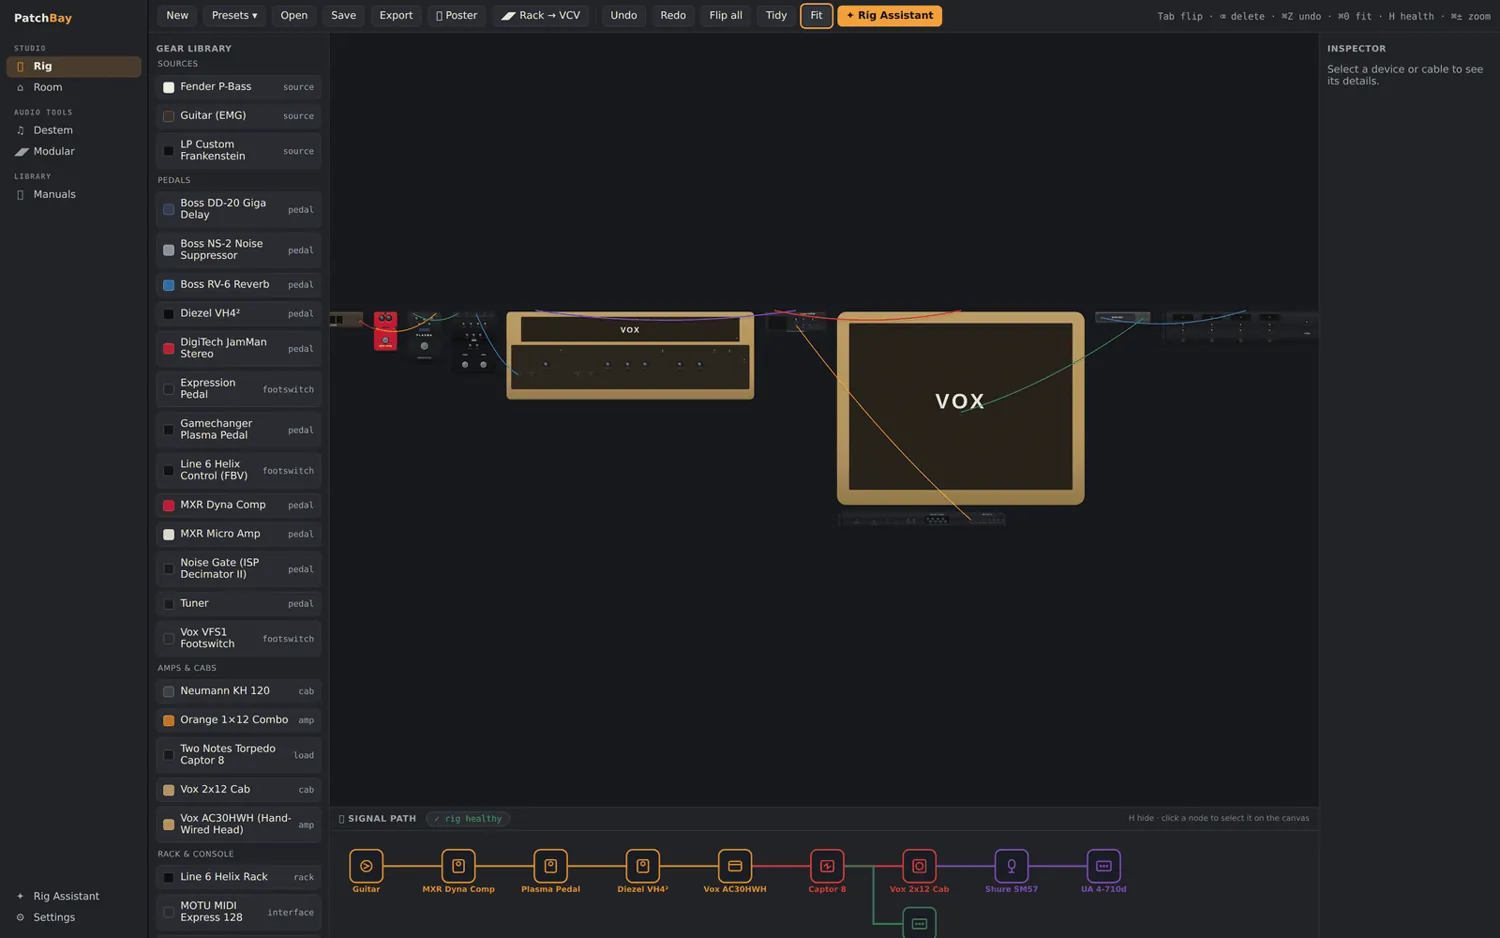1500x938 pixels.
Task: Click the PatchBay logo
Action: [43, 18]
